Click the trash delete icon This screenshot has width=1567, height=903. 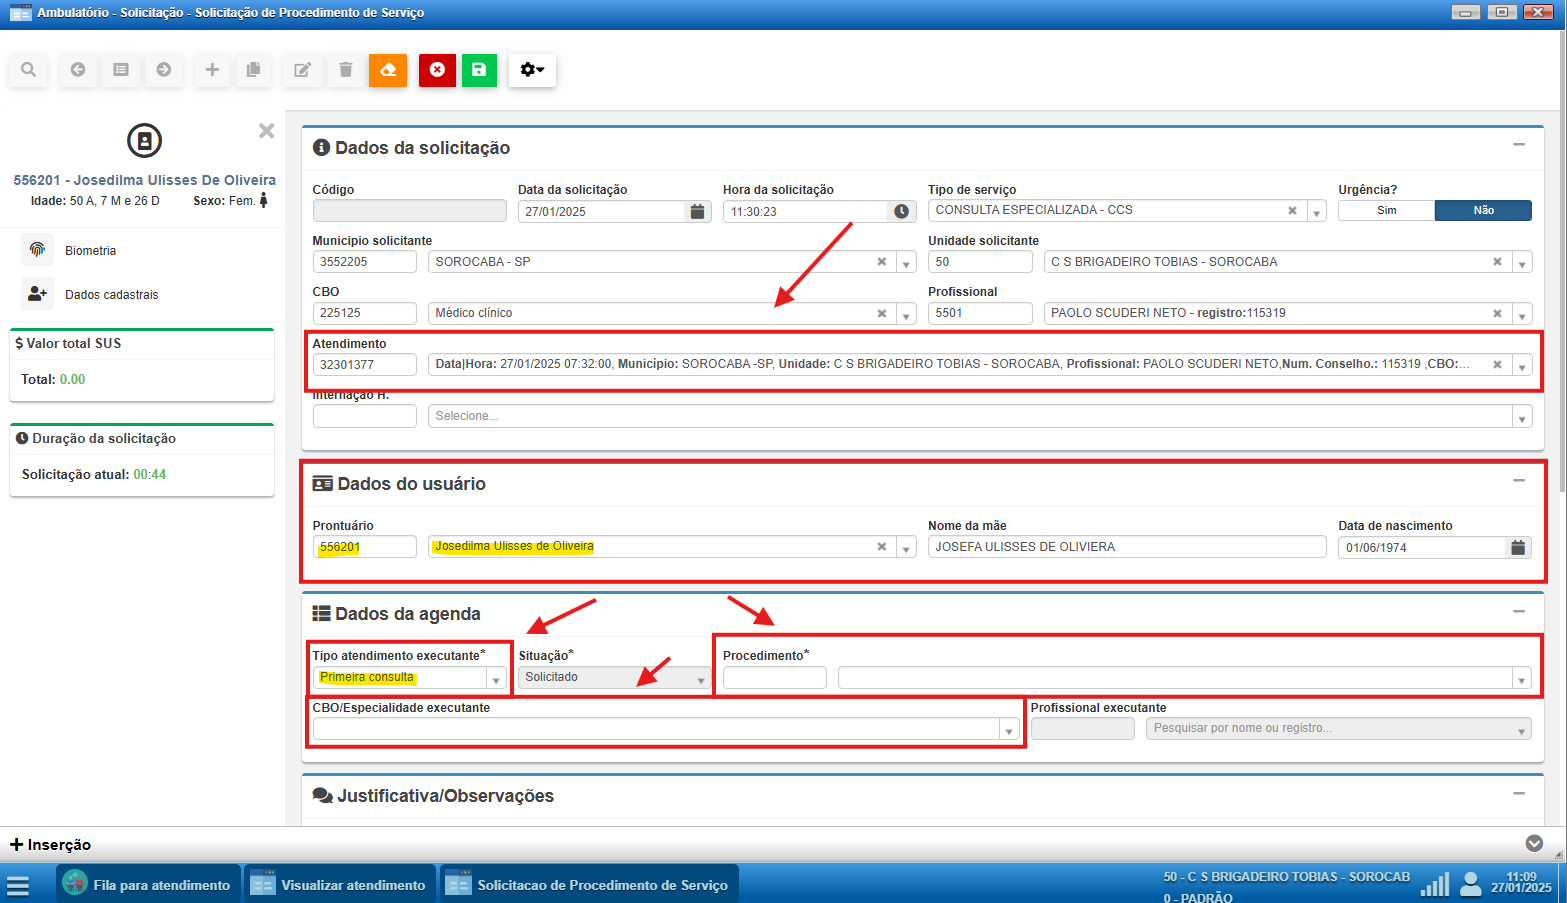346,70
